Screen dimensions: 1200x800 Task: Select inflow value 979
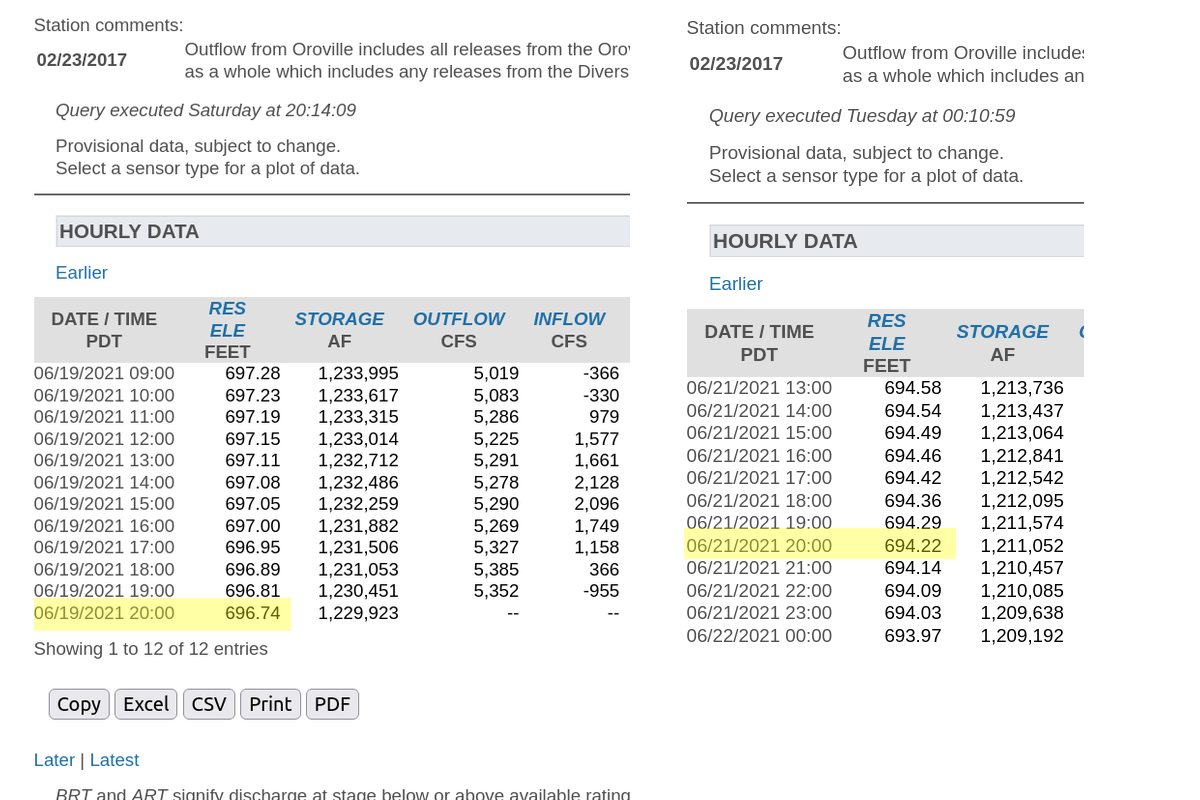603,417
